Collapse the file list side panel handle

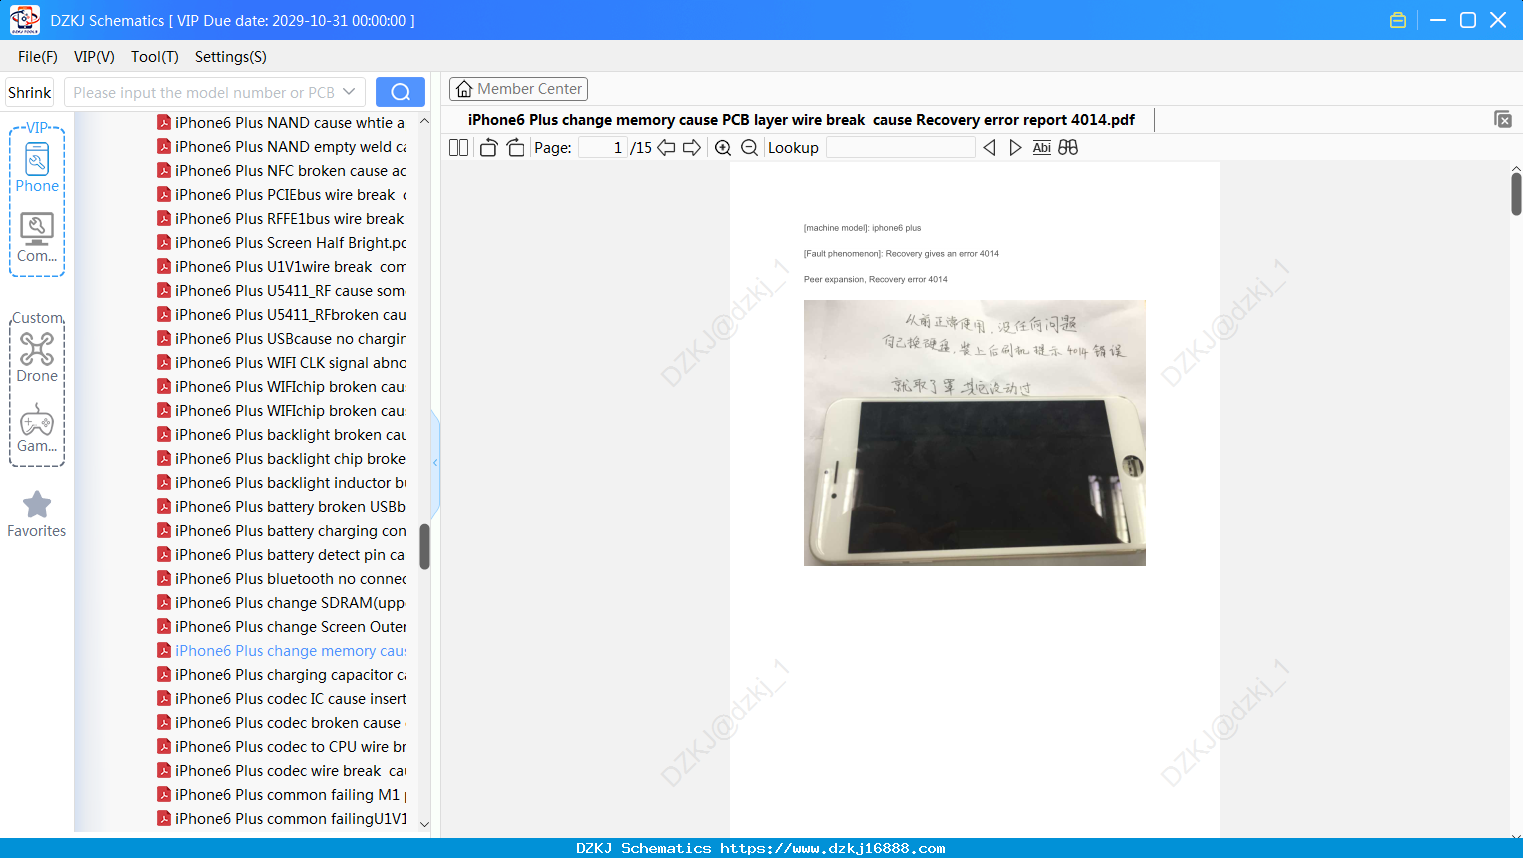[435, 463]
